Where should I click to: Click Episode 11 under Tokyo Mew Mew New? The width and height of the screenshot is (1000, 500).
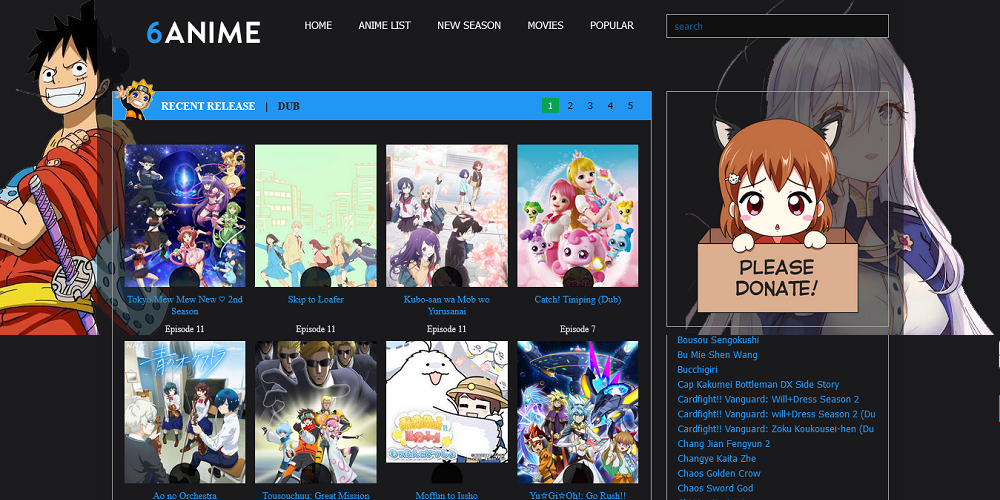coord(185,329)
